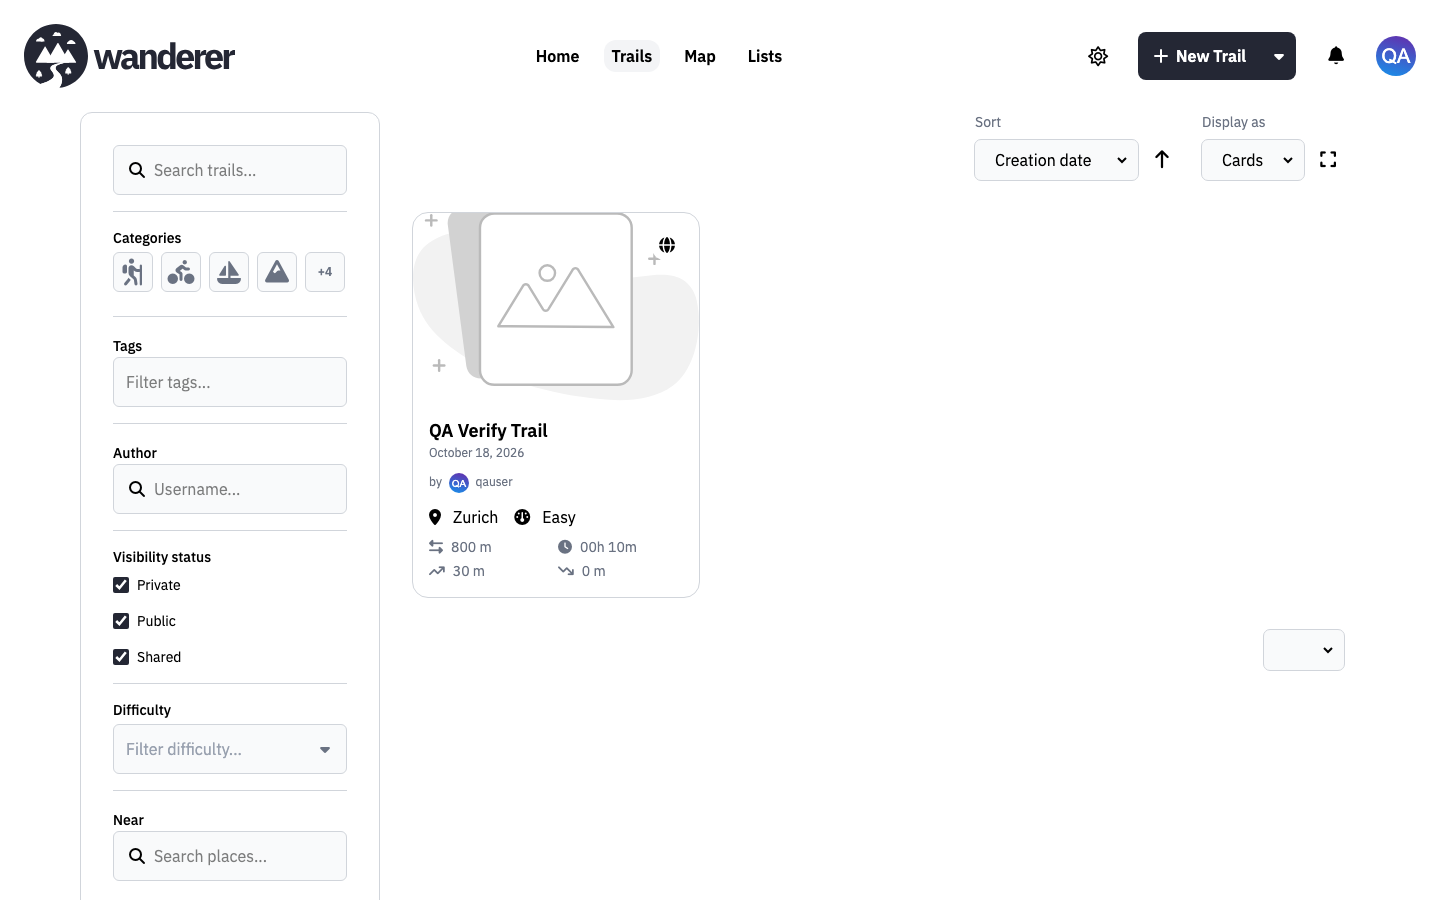Click the 30 m ascent value
The image size is (1440, 900).
468,571
